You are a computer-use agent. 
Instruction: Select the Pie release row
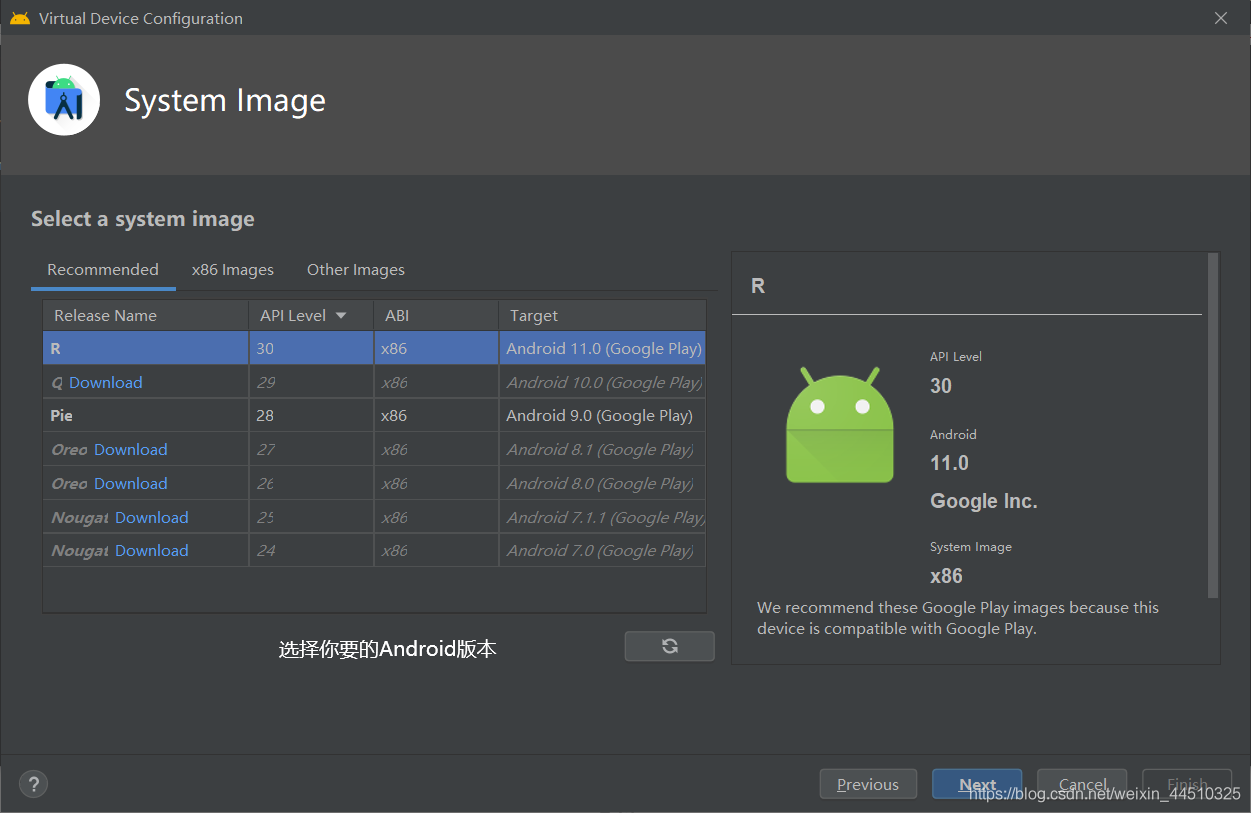tap(375, 416)
